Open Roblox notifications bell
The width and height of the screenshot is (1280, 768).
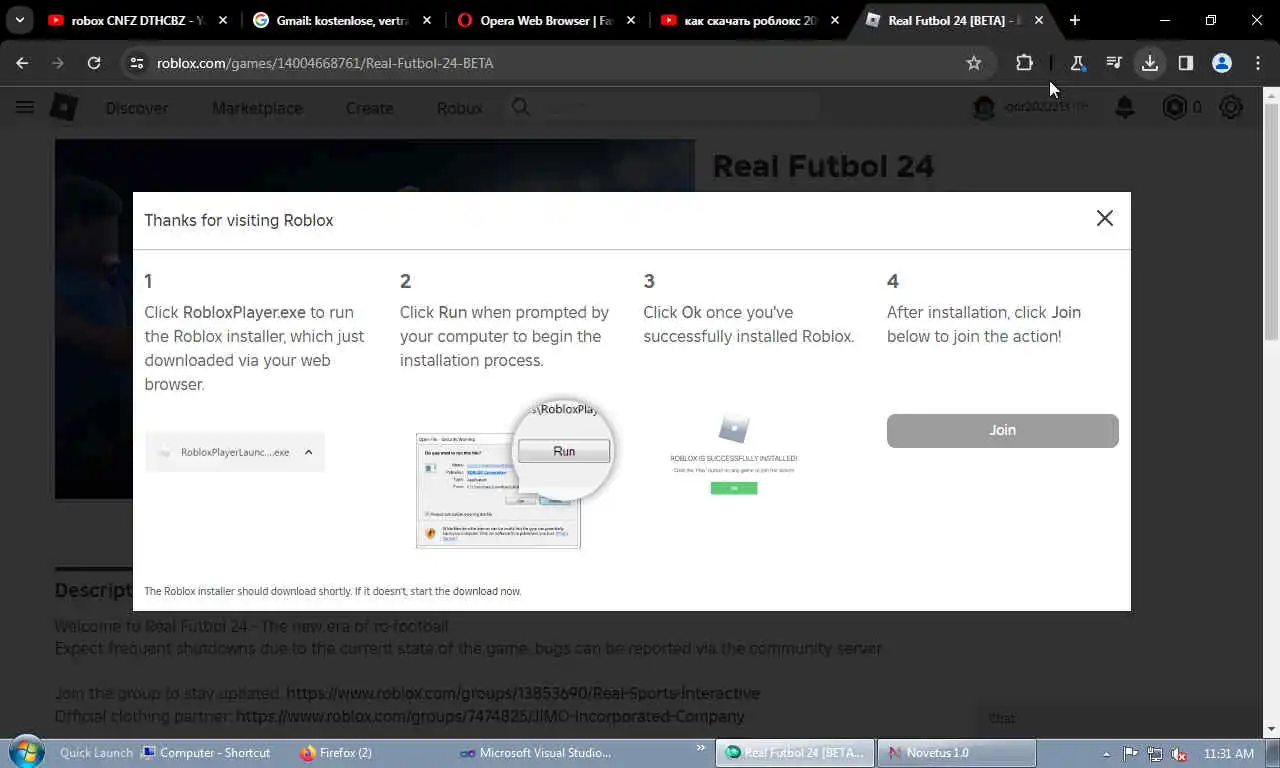(x=1125, y=107)
